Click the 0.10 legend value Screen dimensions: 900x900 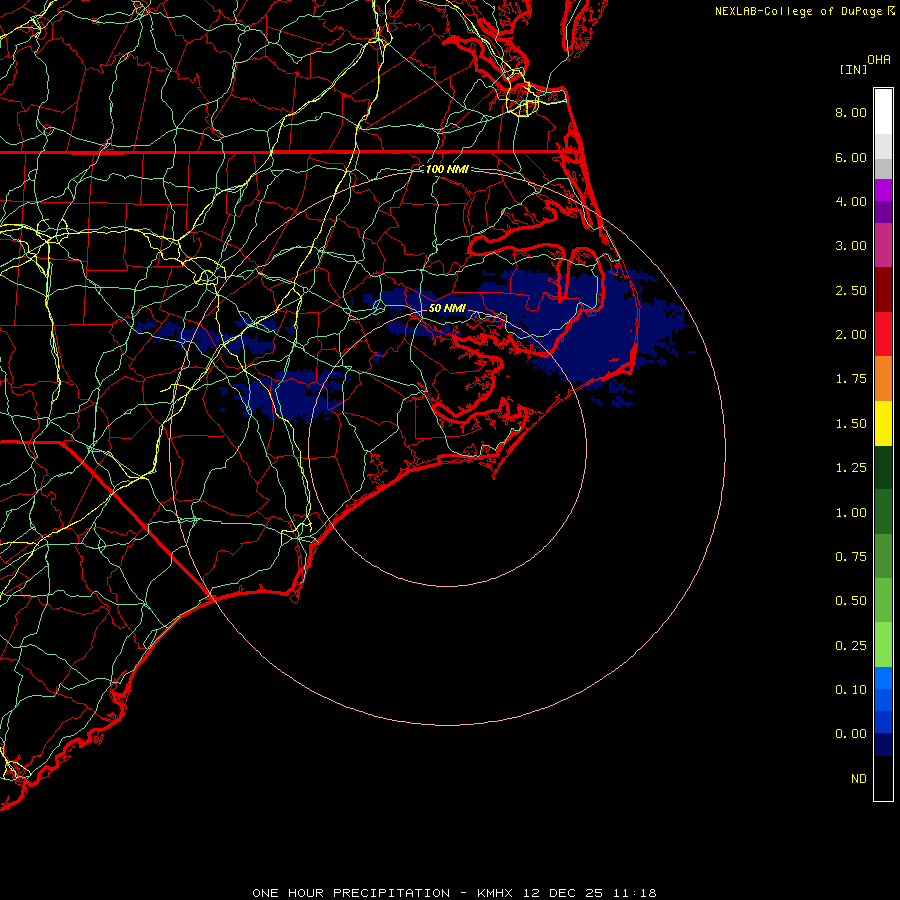[x=851, y=690]
